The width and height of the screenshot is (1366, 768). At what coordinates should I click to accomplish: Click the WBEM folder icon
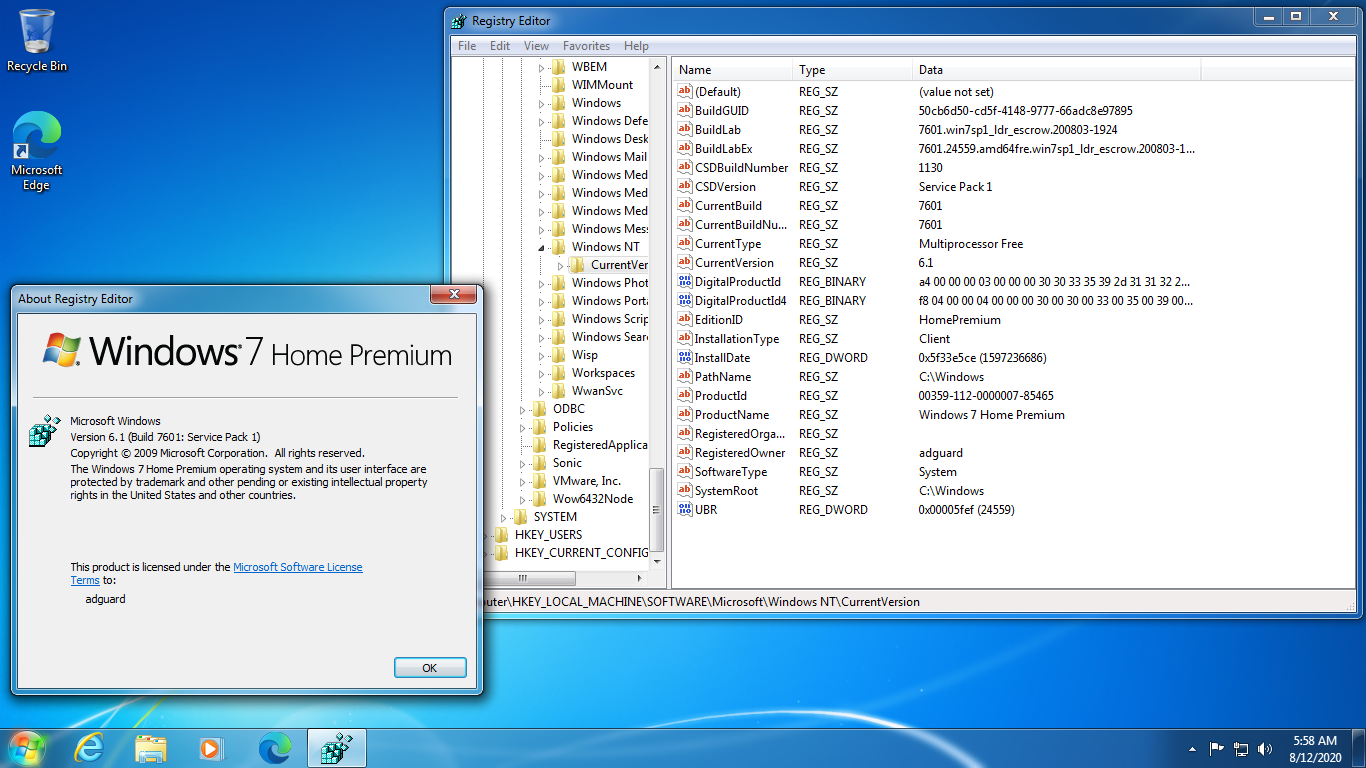point(559,67)
